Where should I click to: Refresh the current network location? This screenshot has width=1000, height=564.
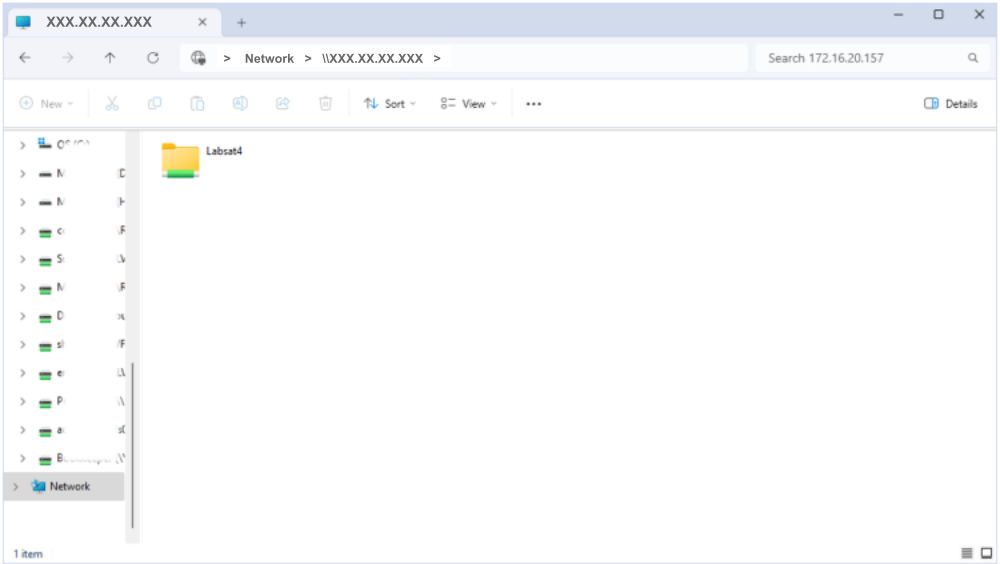click(x=153, y=58)
